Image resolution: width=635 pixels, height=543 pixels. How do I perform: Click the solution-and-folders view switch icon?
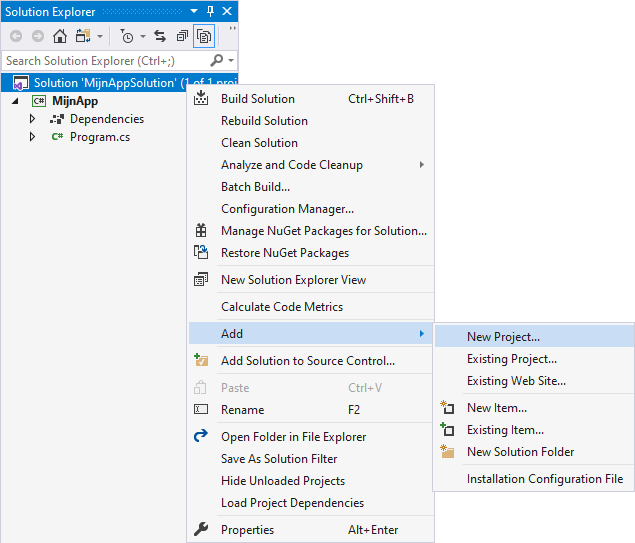click(81, 36)
